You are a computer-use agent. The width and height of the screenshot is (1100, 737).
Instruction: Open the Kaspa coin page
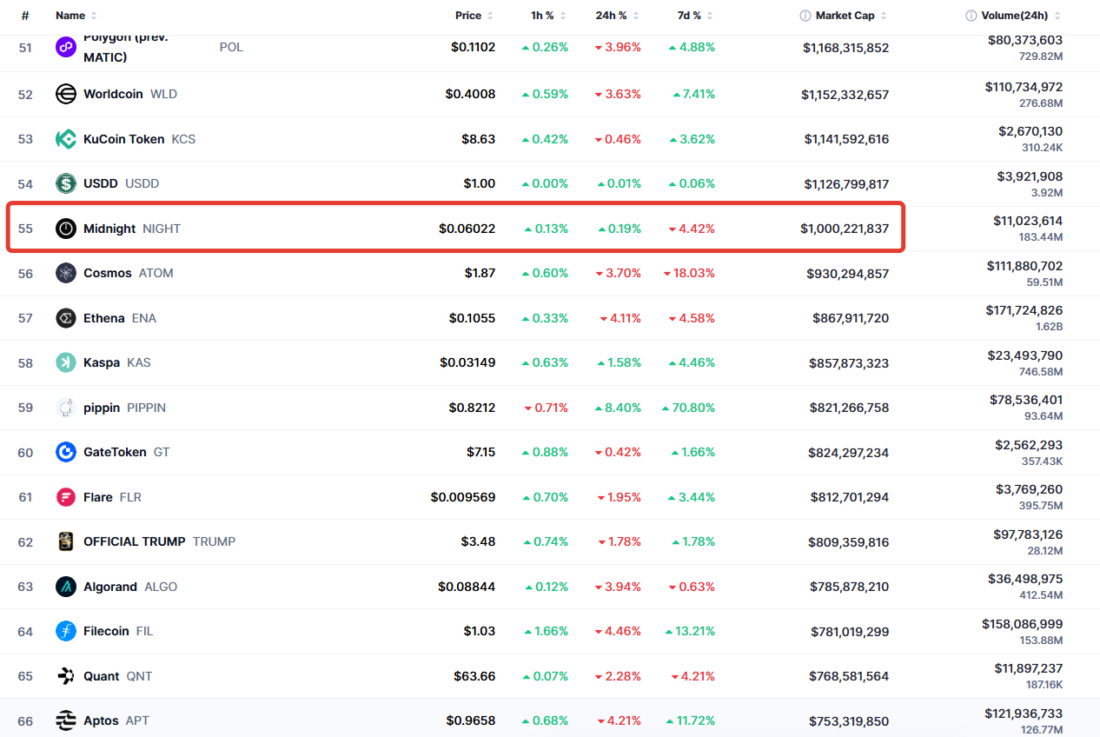click(x=102, y=363)
